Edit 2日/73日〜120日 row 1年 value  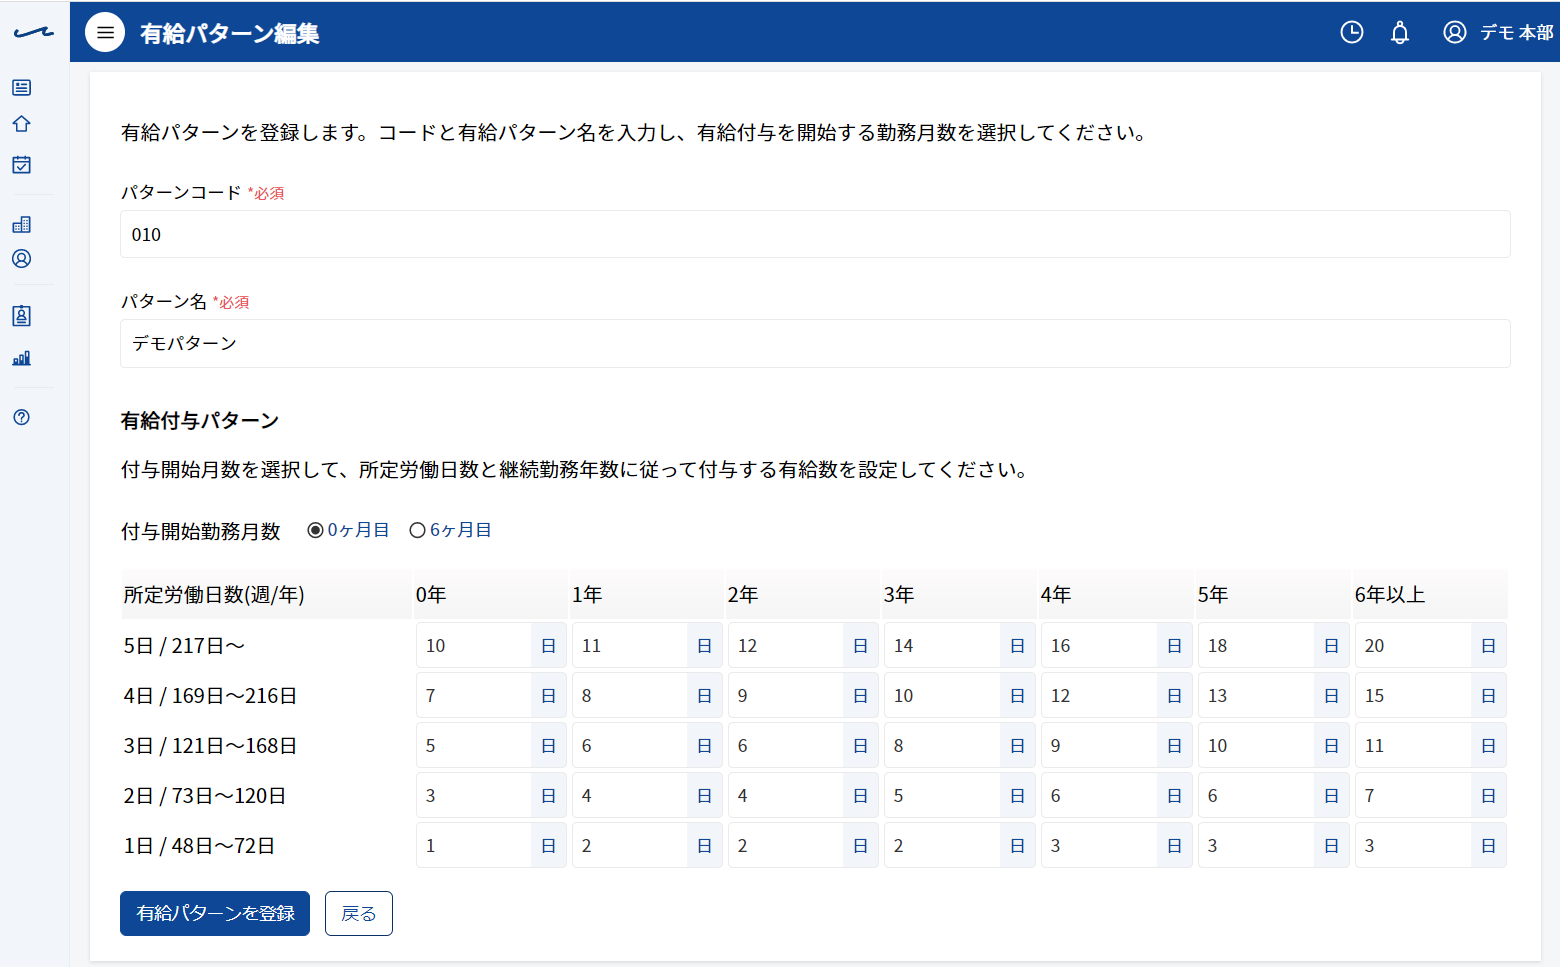630,795
